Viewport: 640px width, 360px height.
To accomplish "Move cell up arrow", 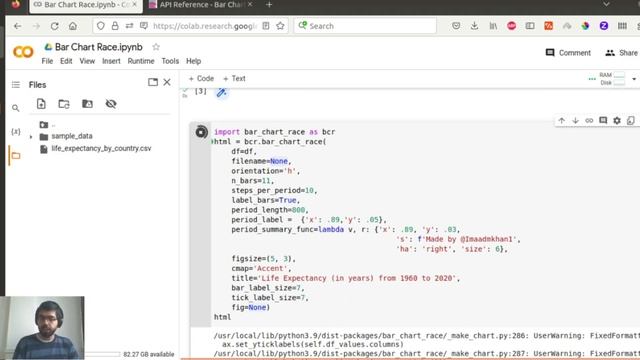I will 562,120.
